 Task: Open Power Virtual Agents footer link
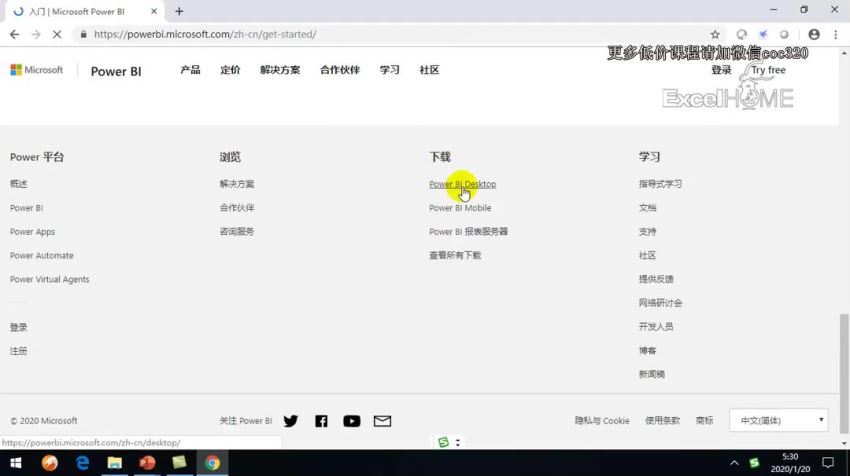[x=49, y=279]
